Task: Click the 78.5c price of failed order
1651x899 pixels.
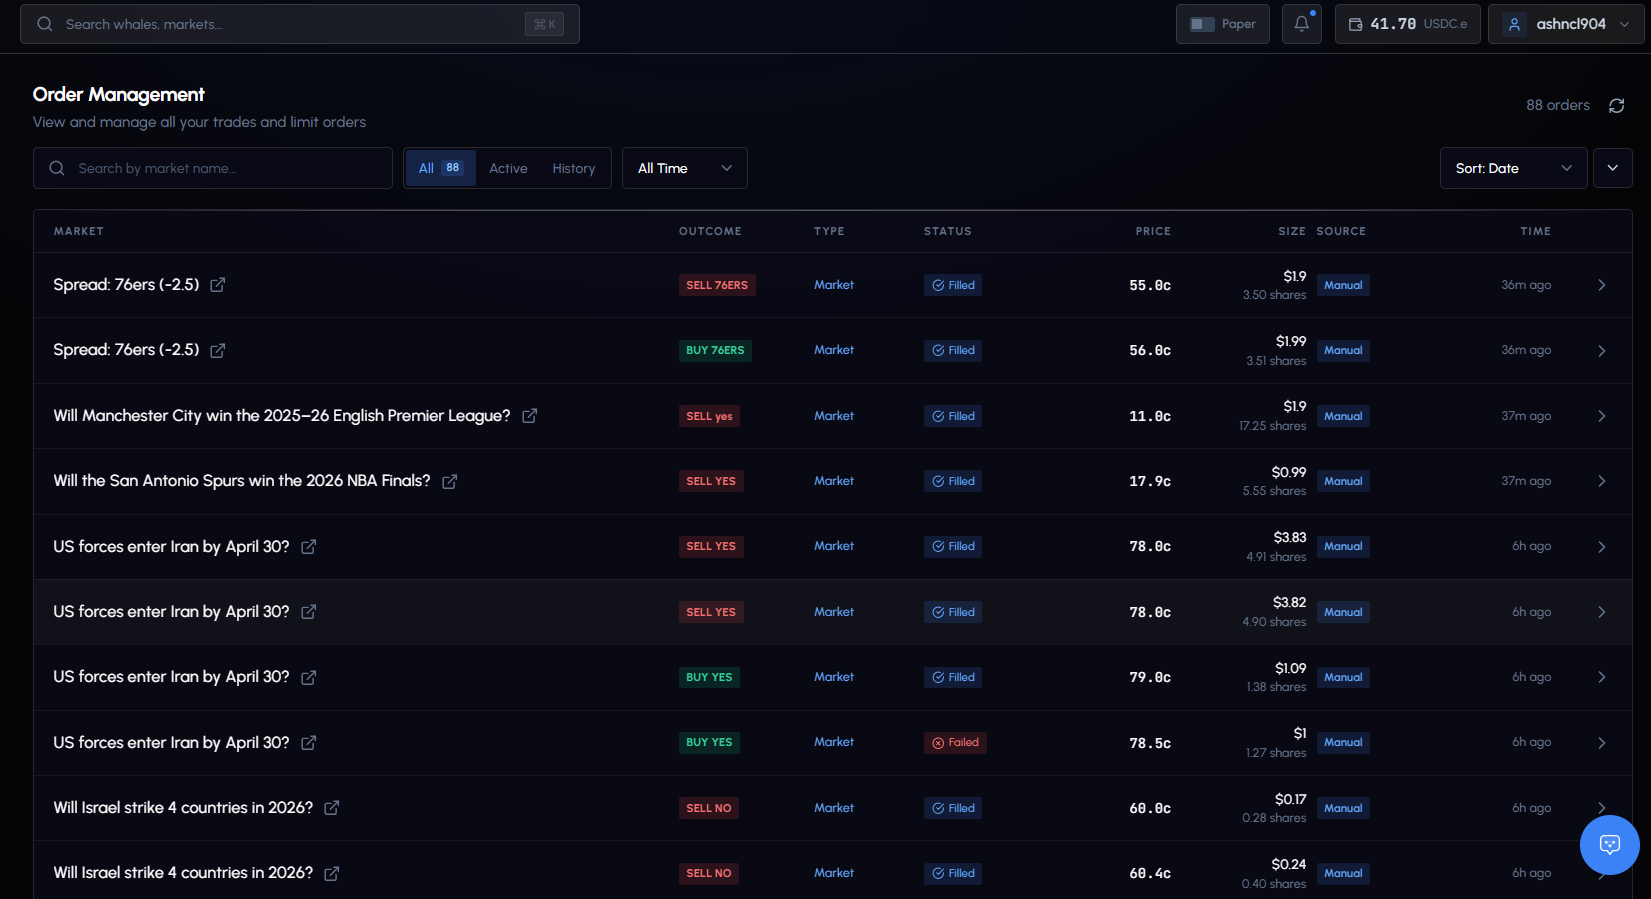Action: click(1150, 743)
